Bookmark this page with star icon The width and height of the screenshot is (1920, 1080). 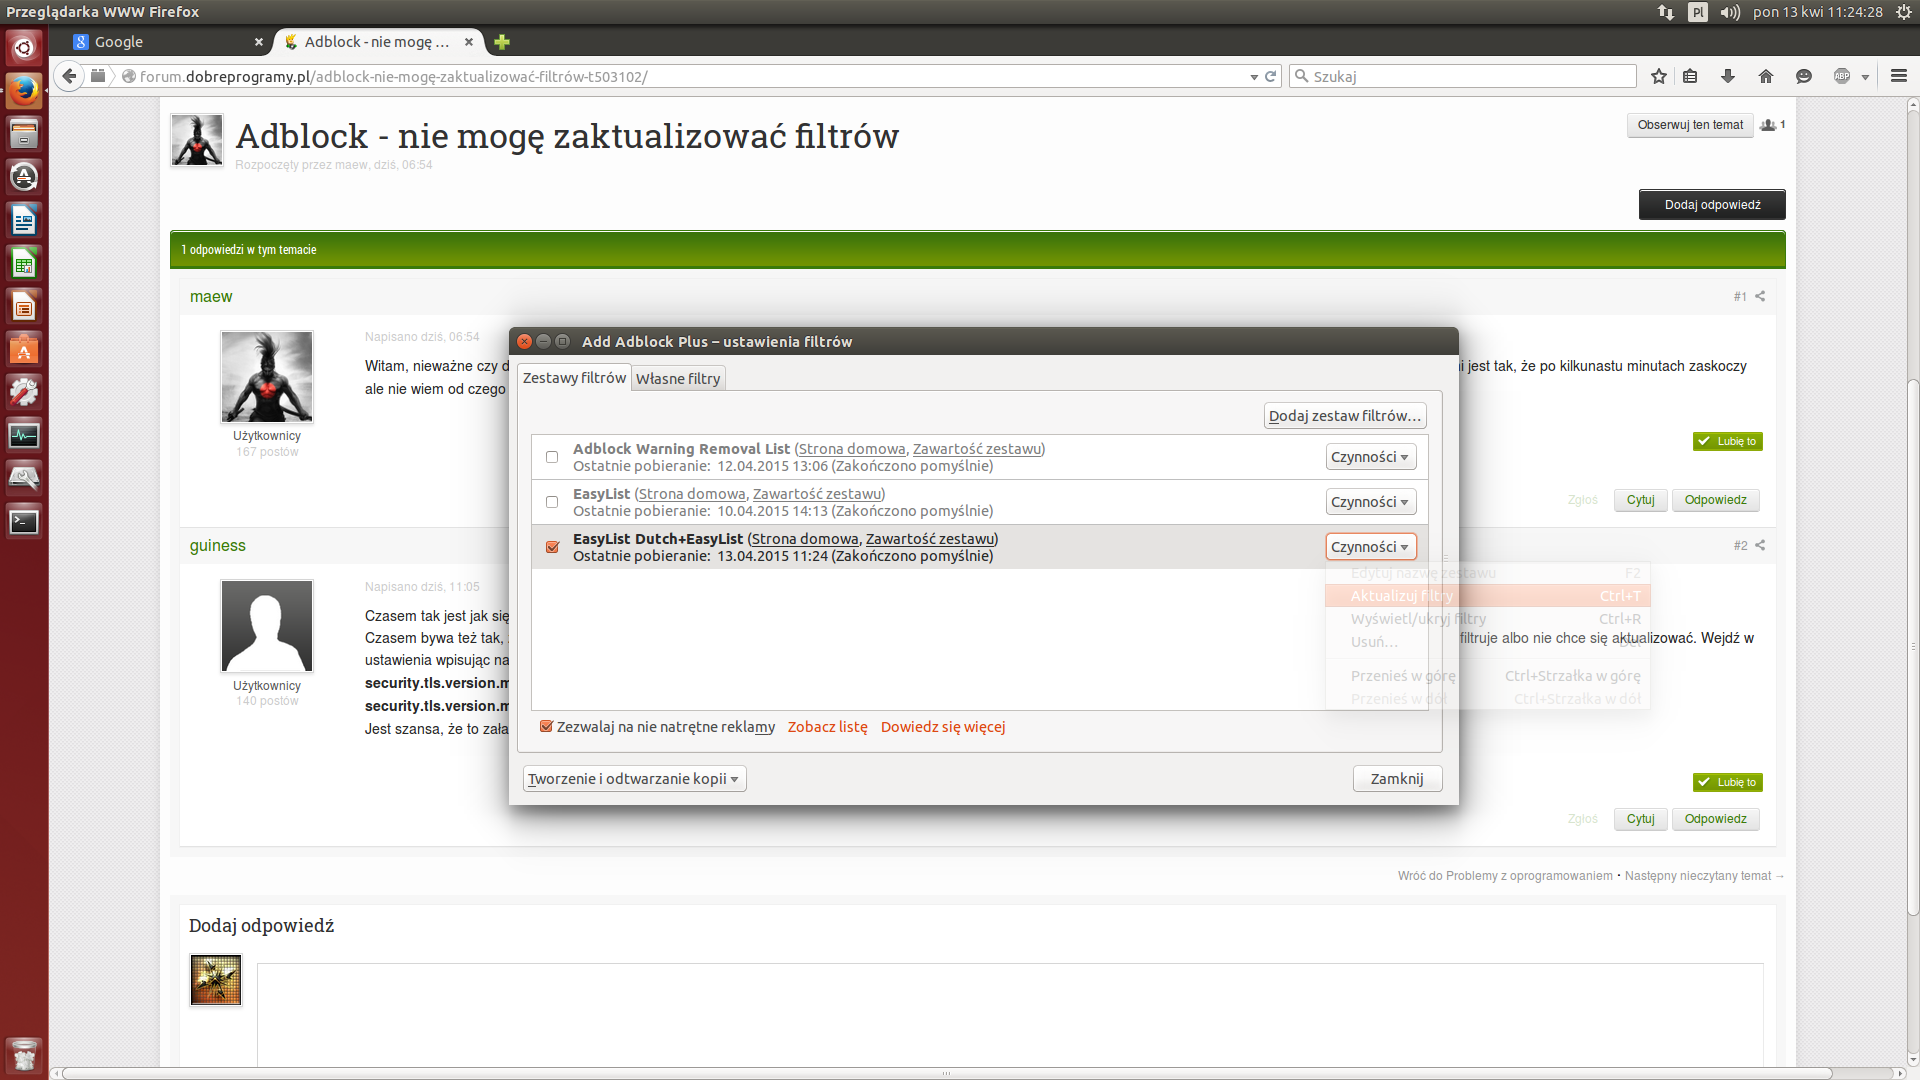click(1659, 76)
